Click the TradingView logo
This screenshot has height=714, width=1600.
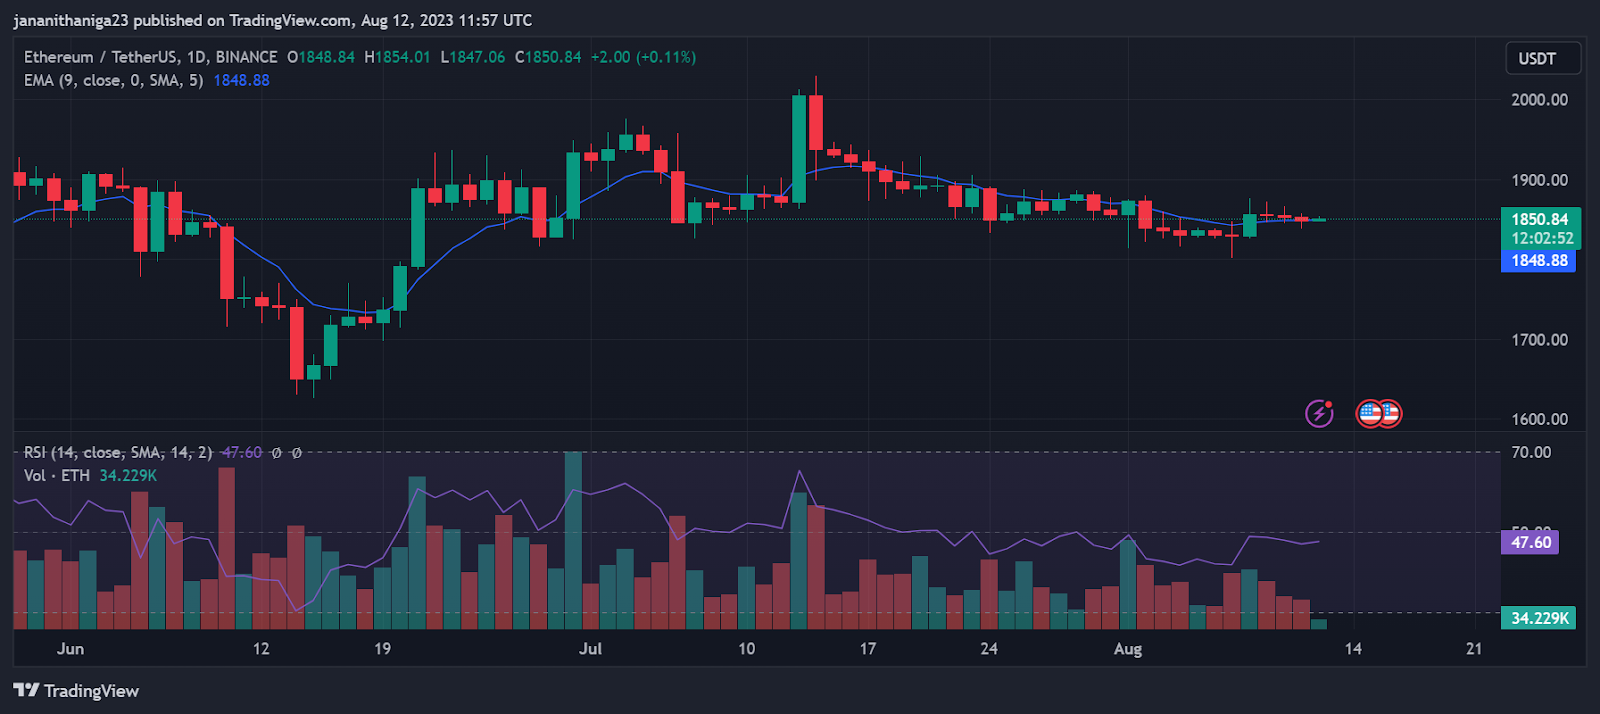click(x=76, y=690)
